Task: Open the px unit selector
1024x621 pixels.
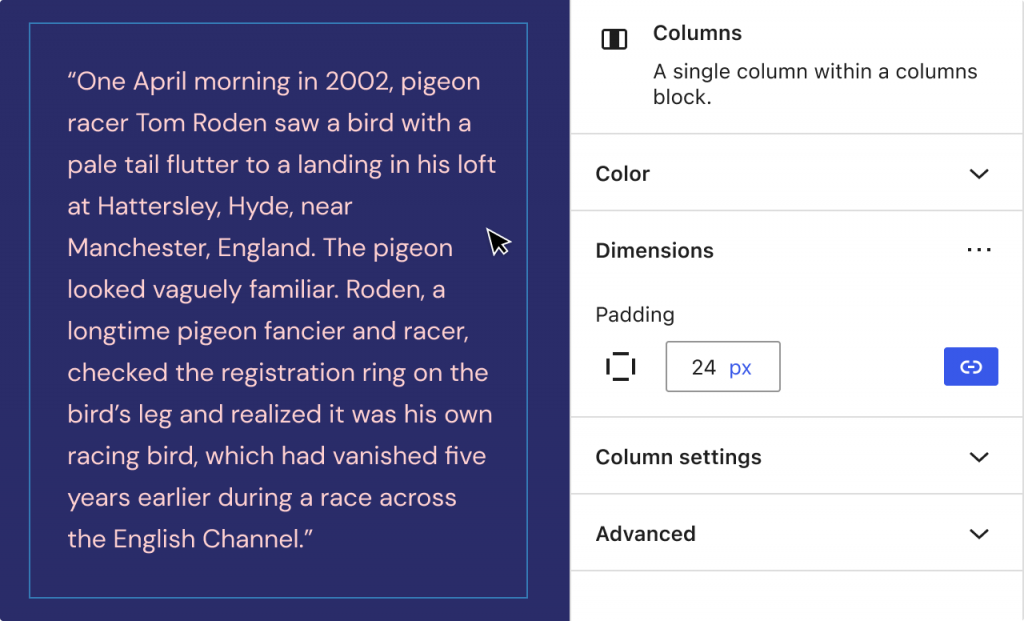Action: pos(741,367)
